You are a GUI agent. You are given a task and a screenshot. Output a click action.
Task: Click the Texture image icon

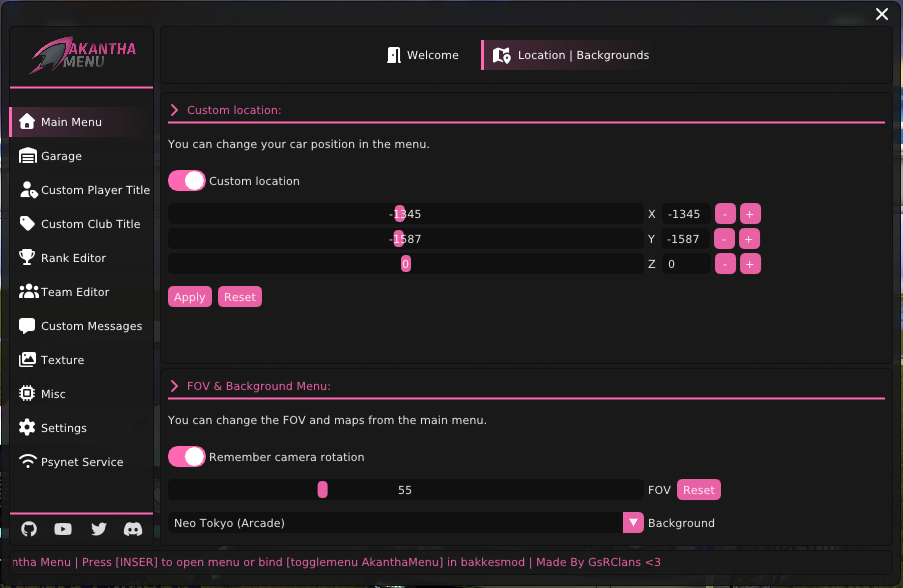pyautogui.click(x=27, y=360)
